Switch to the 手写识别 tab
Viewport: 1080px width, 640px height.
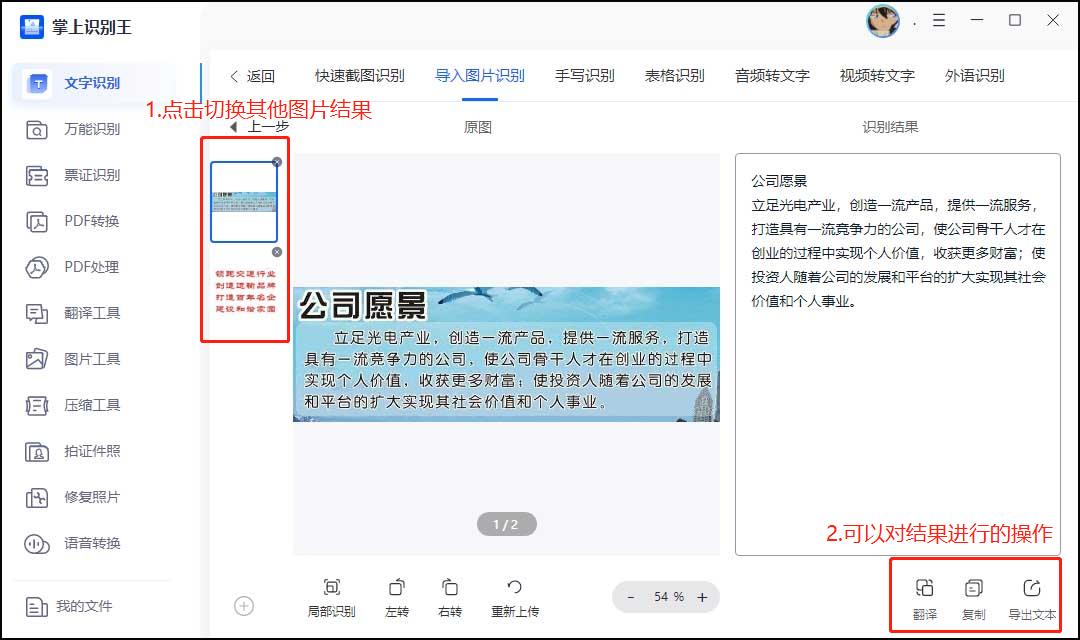tap(584, 75)
